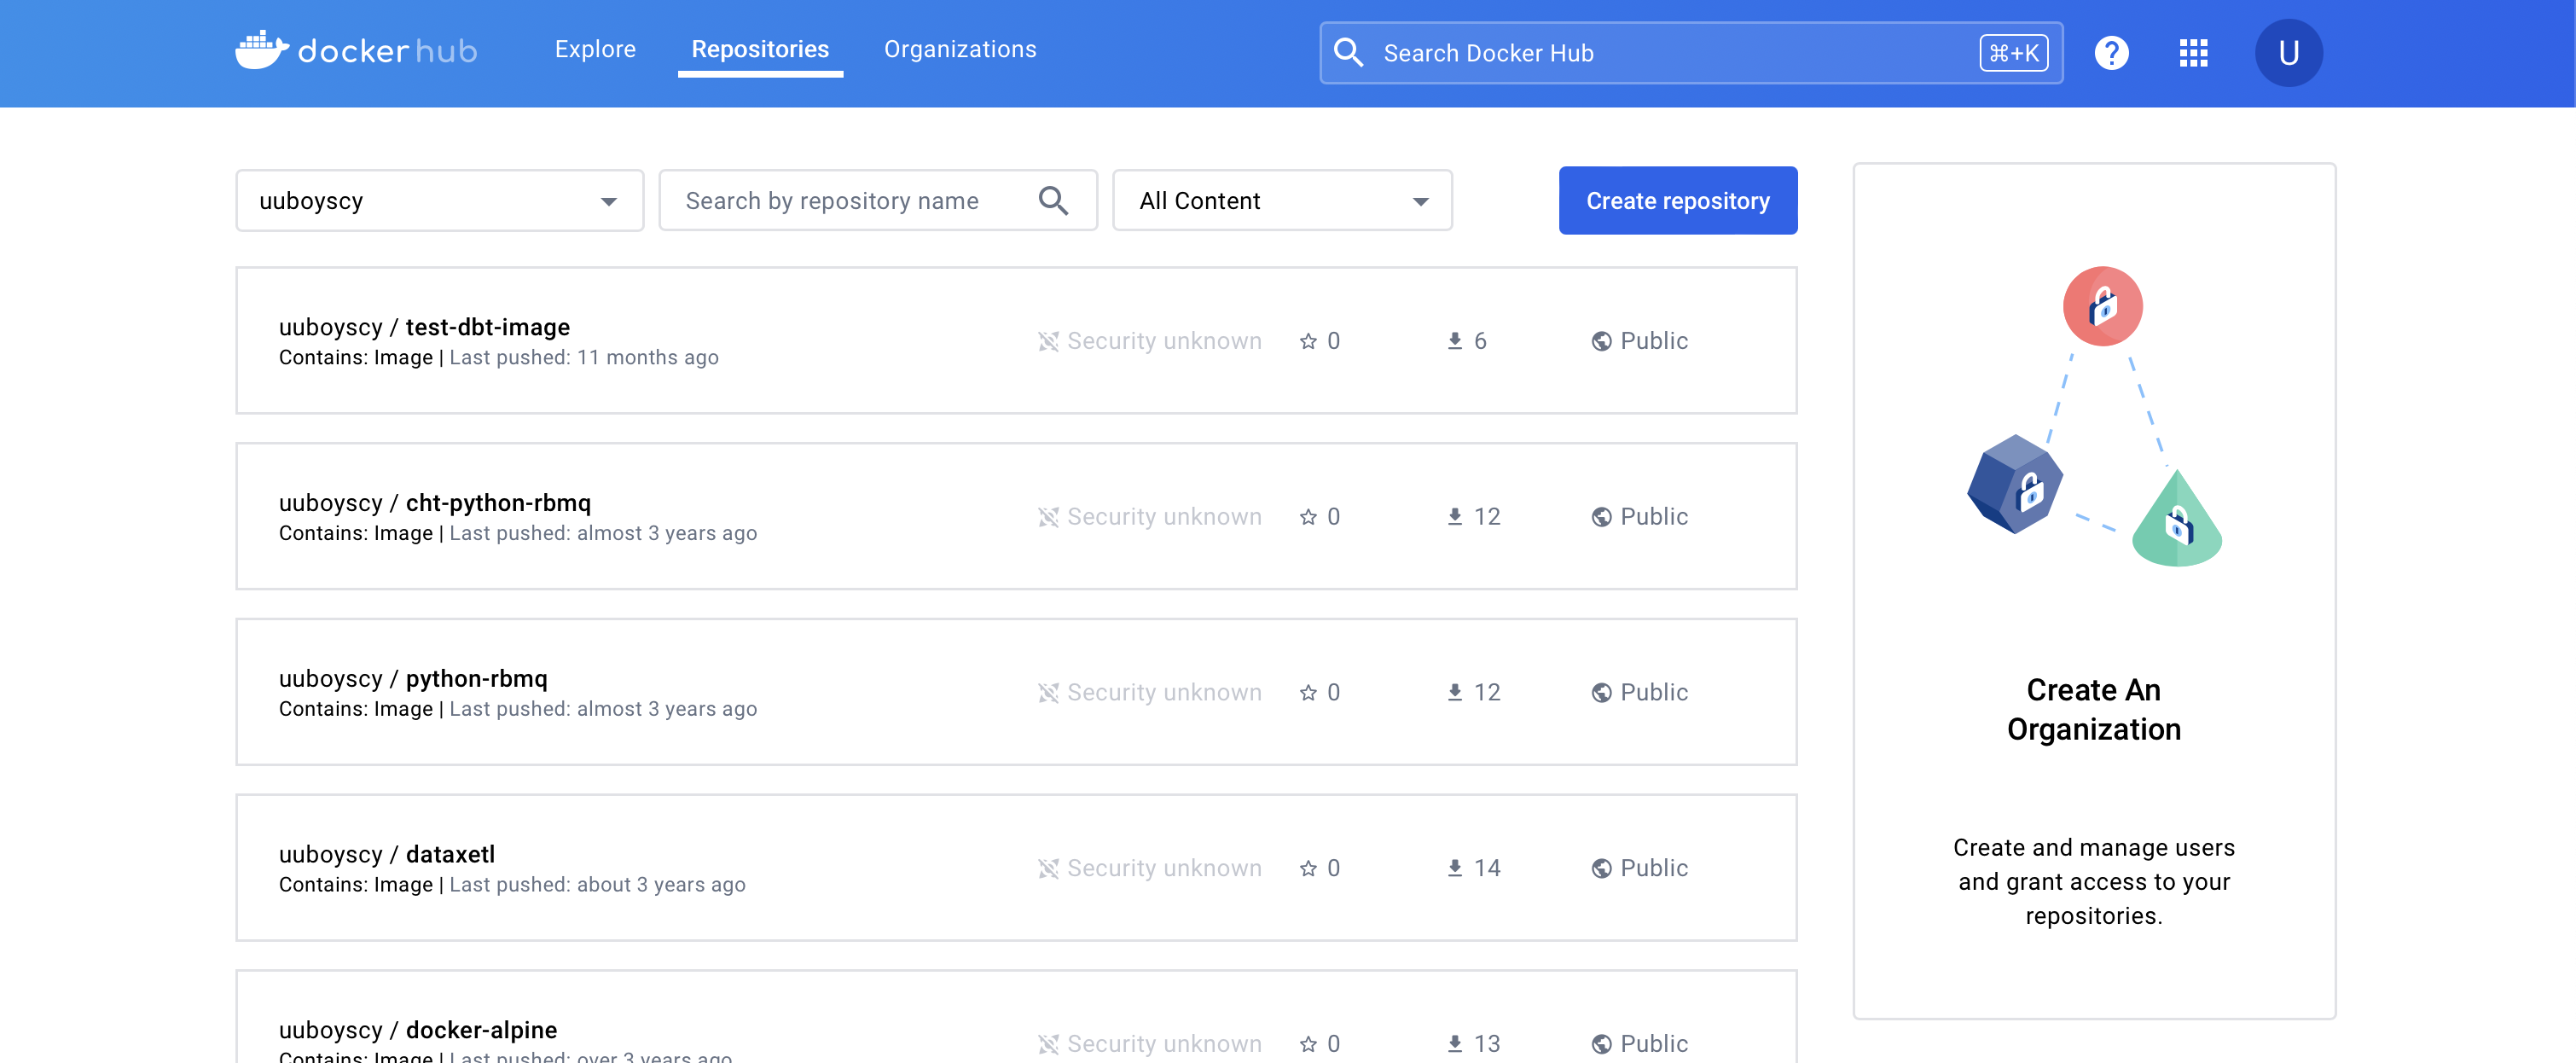Image resolution: width=2576 pixels, height=1063 pixels.
Task: Open the uuboyscy namespace dropdown
Action: [x=439, y=201]
